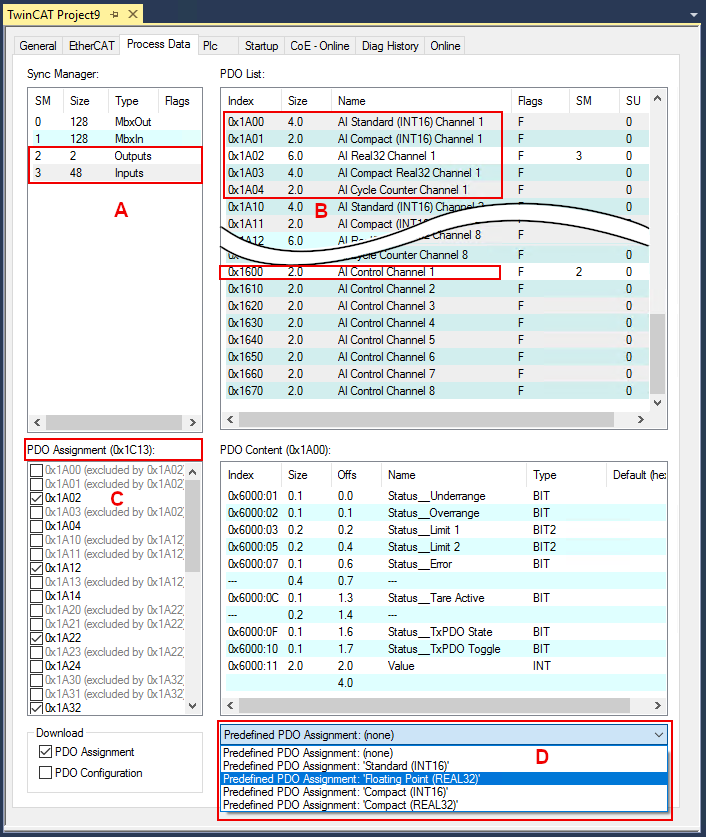Screen dimensions: 706x837
Task: Select Sync Manager row MbxOut
Action: tap(115, 122)
